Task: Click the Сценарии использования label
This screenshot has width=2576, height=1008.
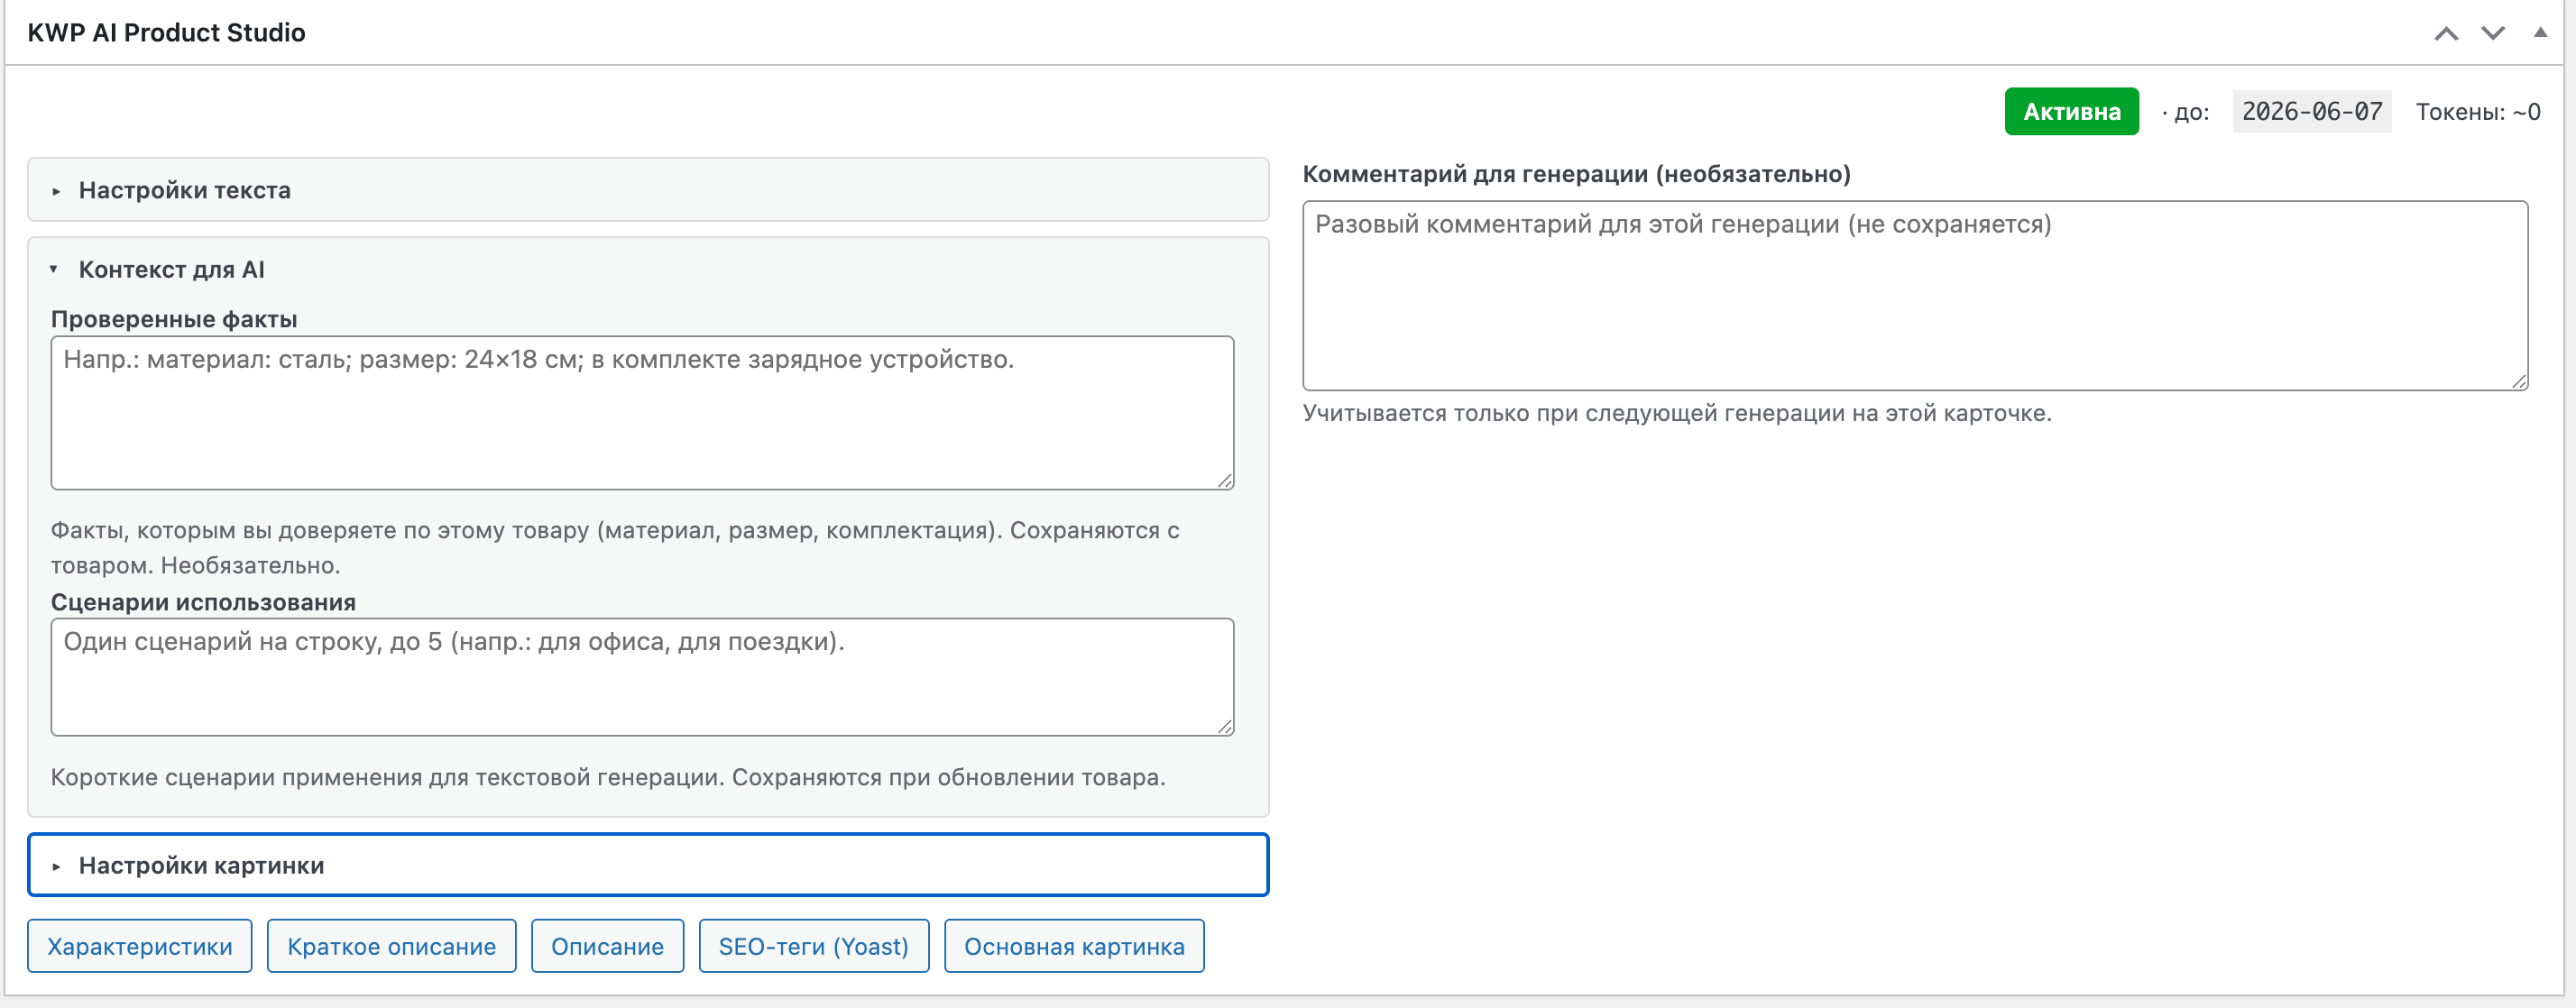Action: (203, 602)
